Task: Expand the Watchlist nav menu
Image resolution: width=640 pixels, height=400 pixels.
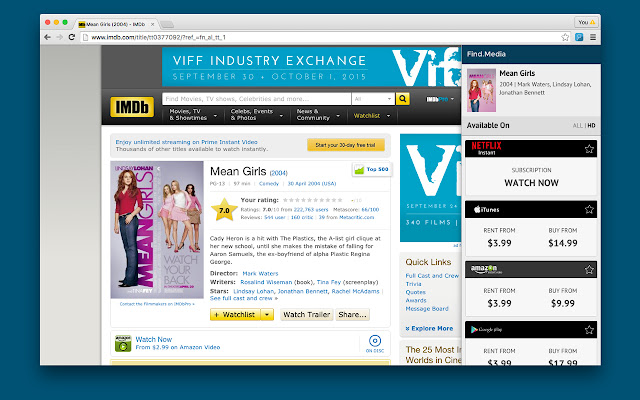Action: 372,116
